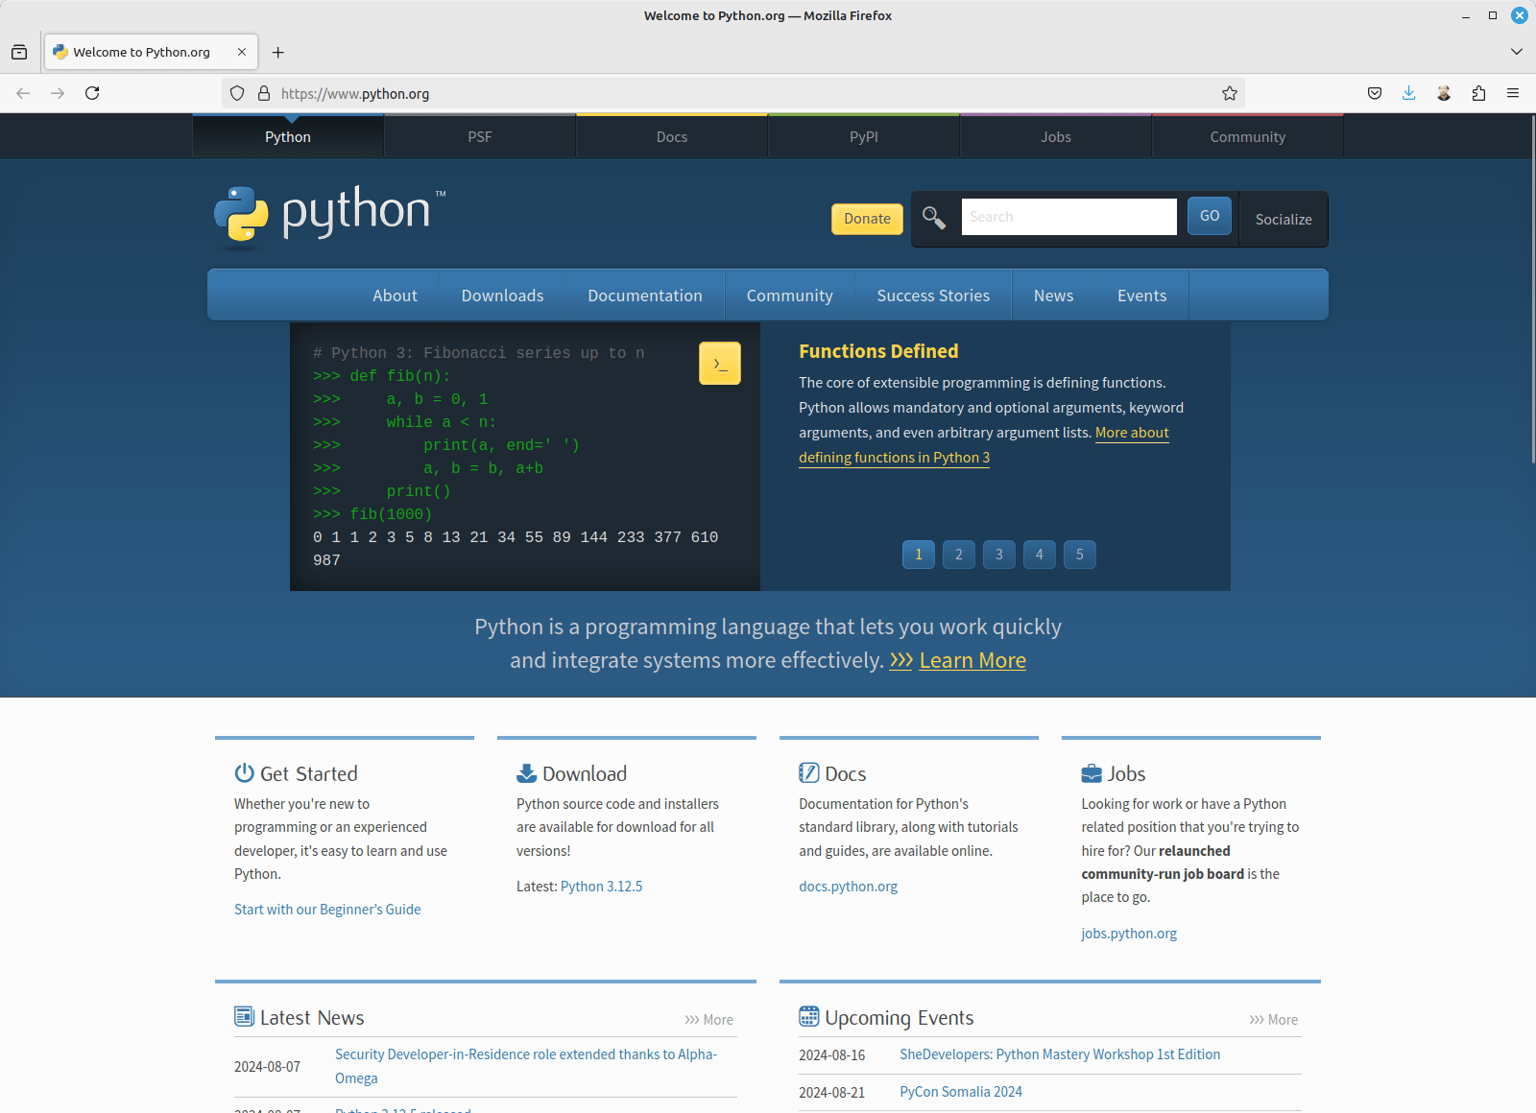1536x1113 pixels.
Task: Open the About navigation menu
Action: pyautogui.click(x=395, y=295)
